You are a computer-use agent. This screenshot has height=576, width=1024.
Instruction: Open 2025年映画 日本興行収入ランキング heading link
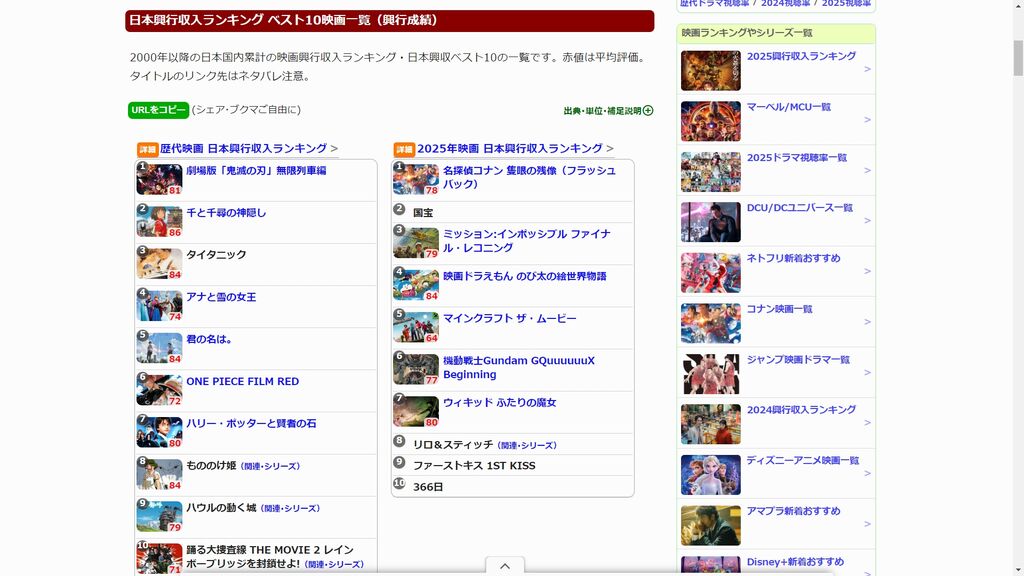coord(509,148)
